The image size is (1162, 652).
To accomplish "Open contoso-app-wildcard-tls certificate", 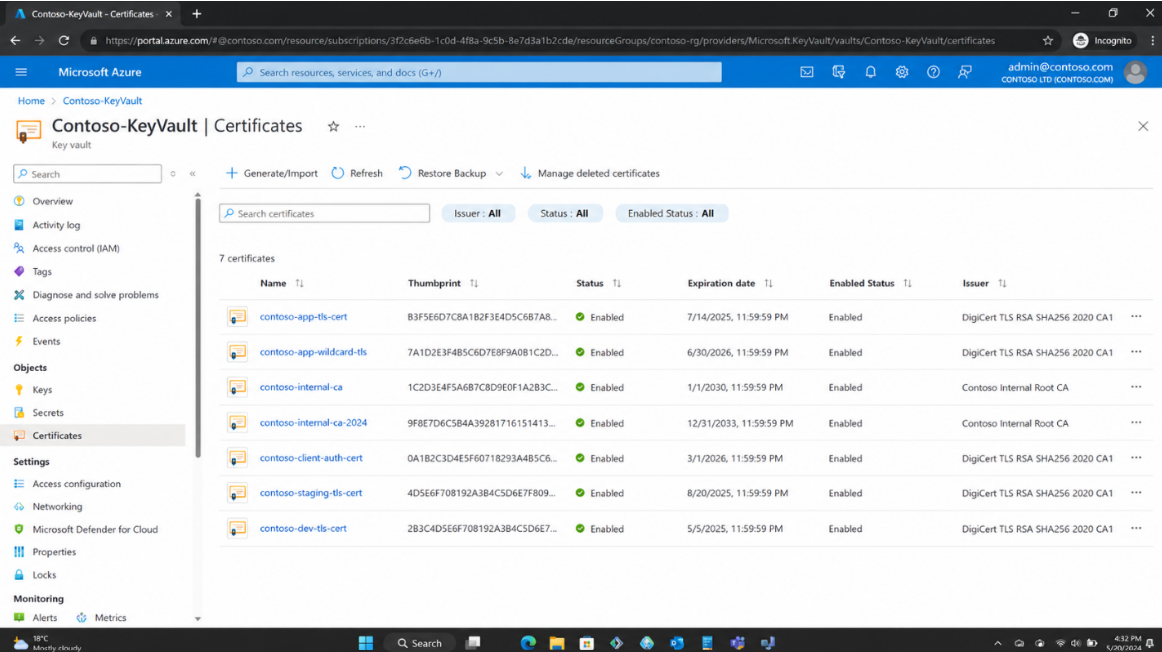I will (x=313, y=352).
